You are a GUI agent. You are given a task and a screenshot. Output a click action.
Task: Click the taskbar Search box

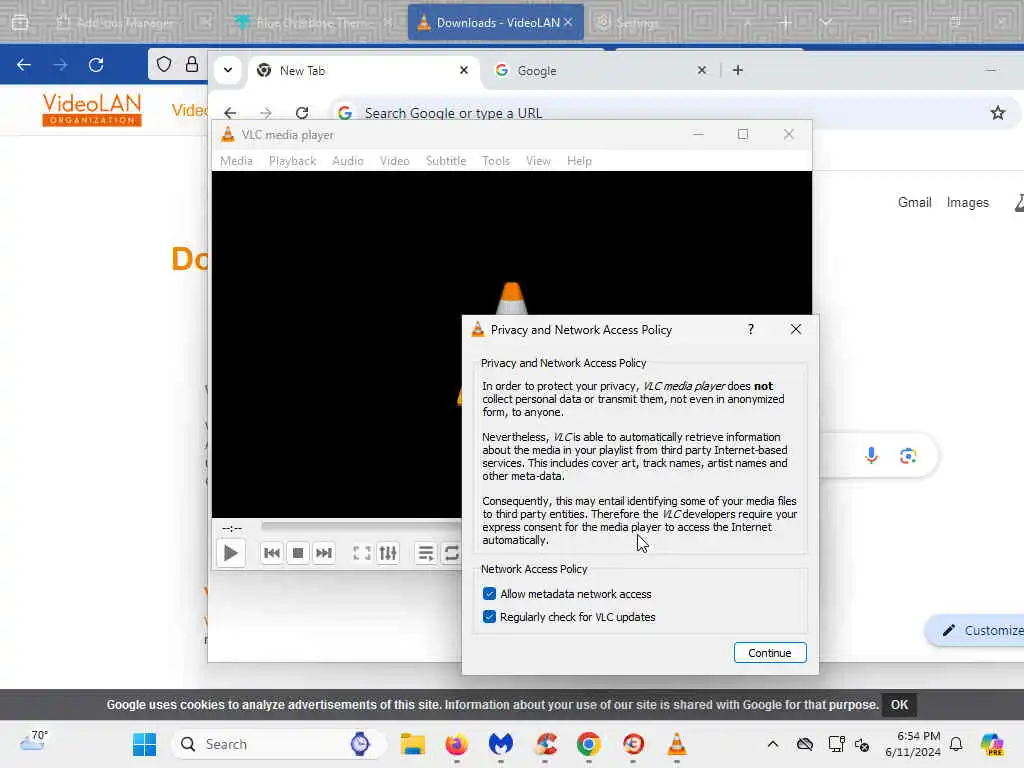tap(279, 744)
